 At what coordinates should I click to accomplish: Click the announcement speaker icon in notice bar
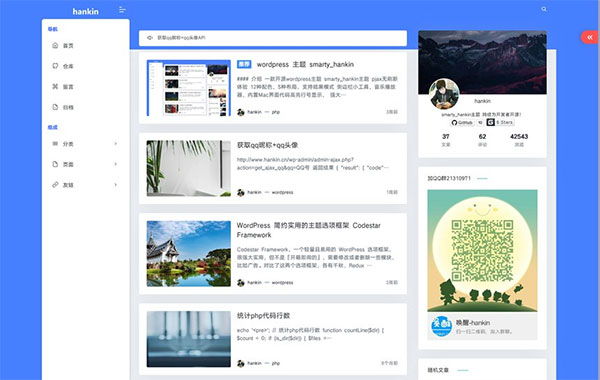click(150, 38)
